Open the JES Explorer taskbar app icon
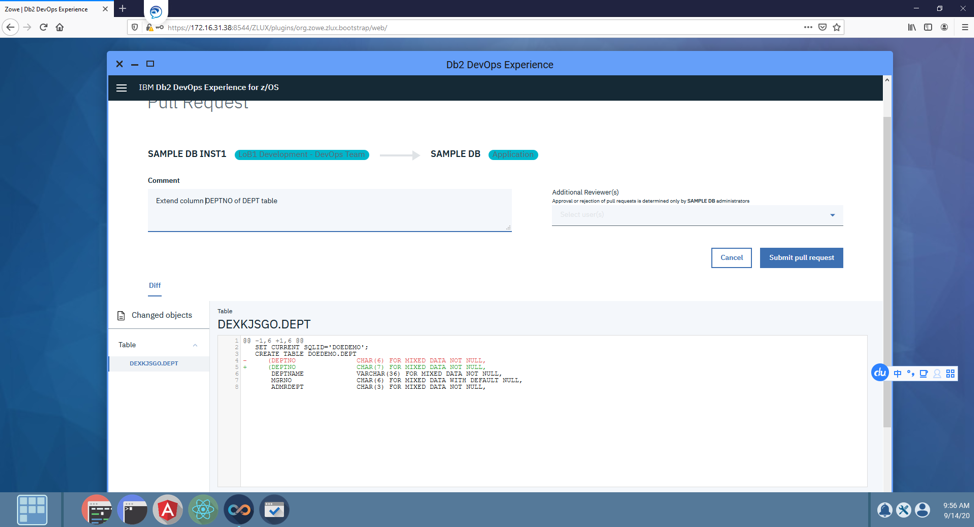 (x=96, y=510)
